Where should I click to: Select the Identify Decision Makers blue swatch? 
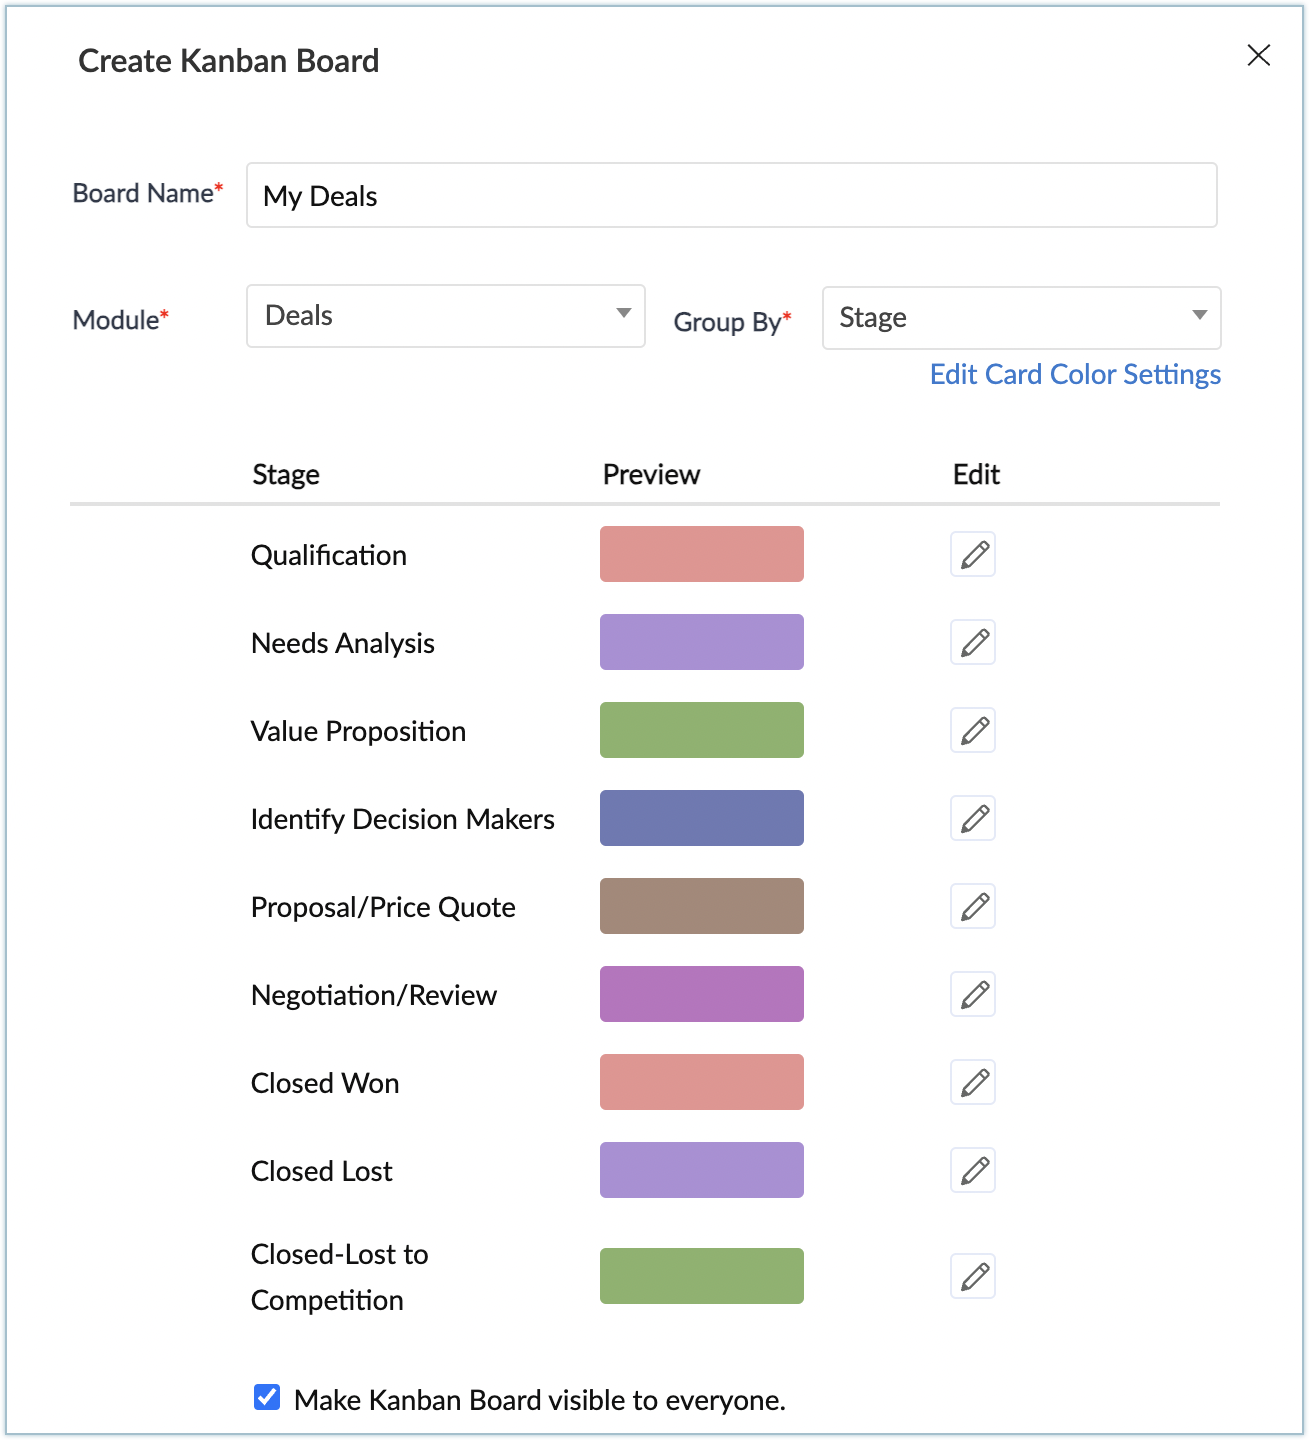click(702, 818)
